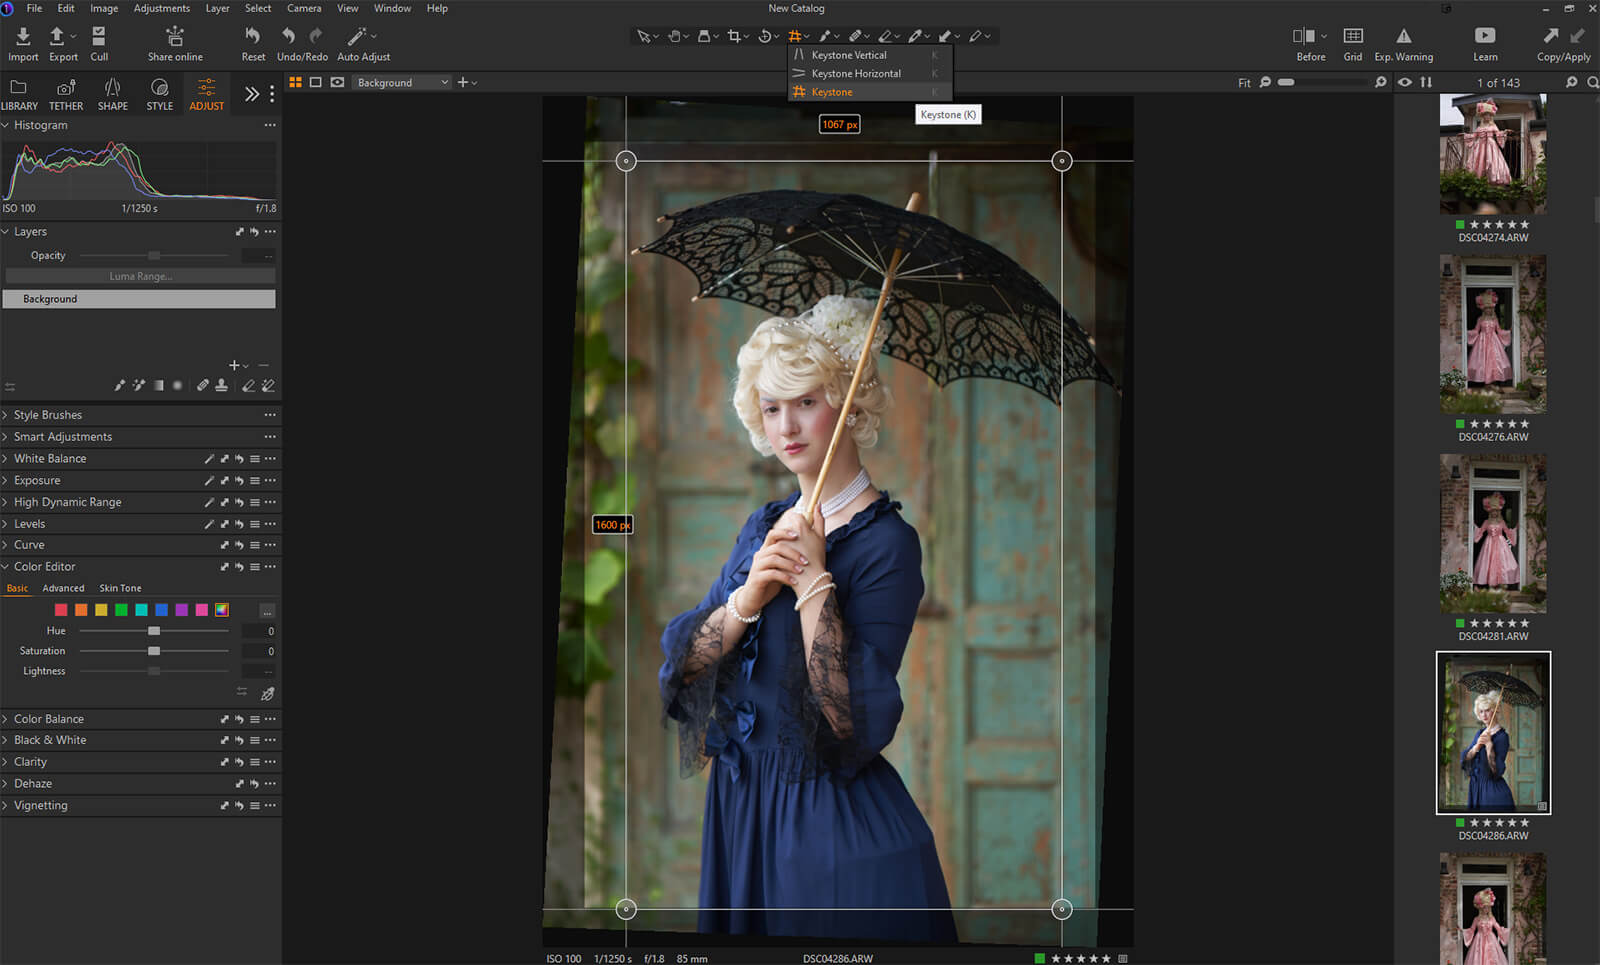The height and width of the screenshot is (965, 1600).
Task: Open the Background layer dropdown
Action: pos(402,83)
